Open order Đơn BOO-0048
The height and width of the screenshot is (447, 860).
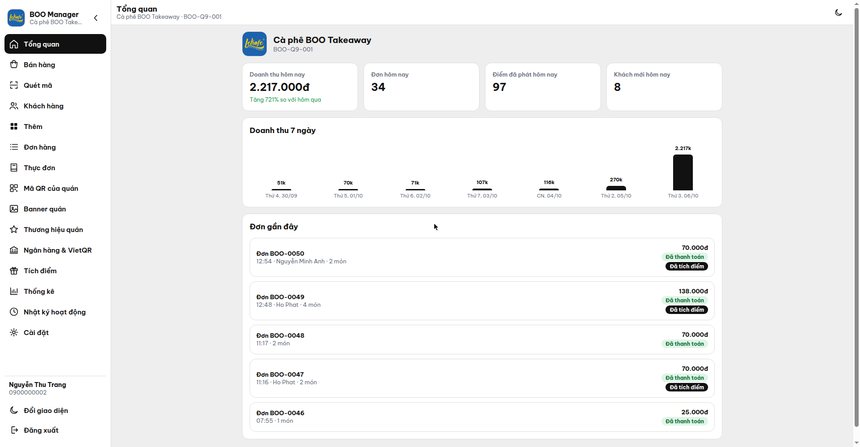click(x=482, y=339)
